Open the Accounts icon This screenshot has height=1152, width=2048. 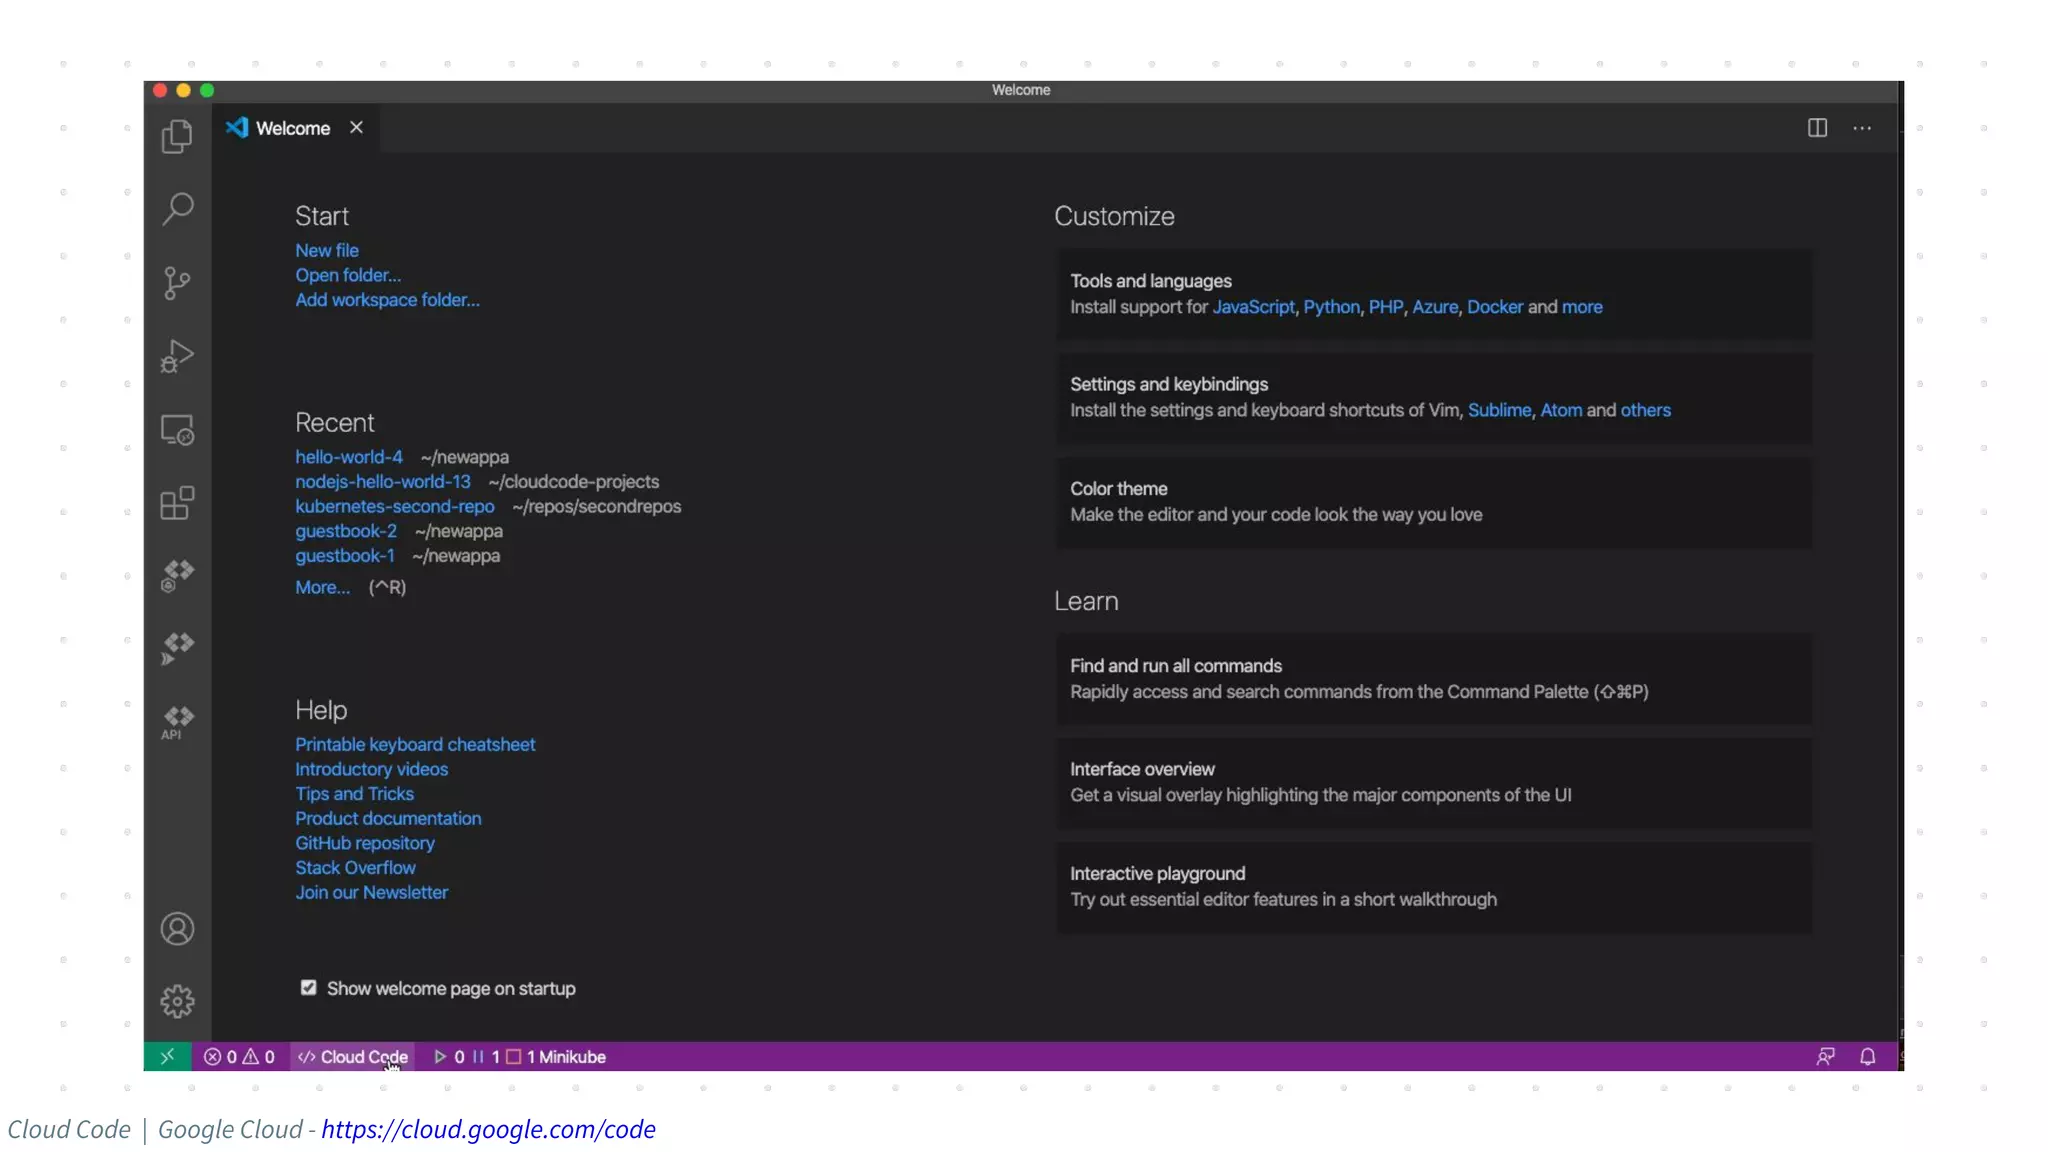point(177,929)
